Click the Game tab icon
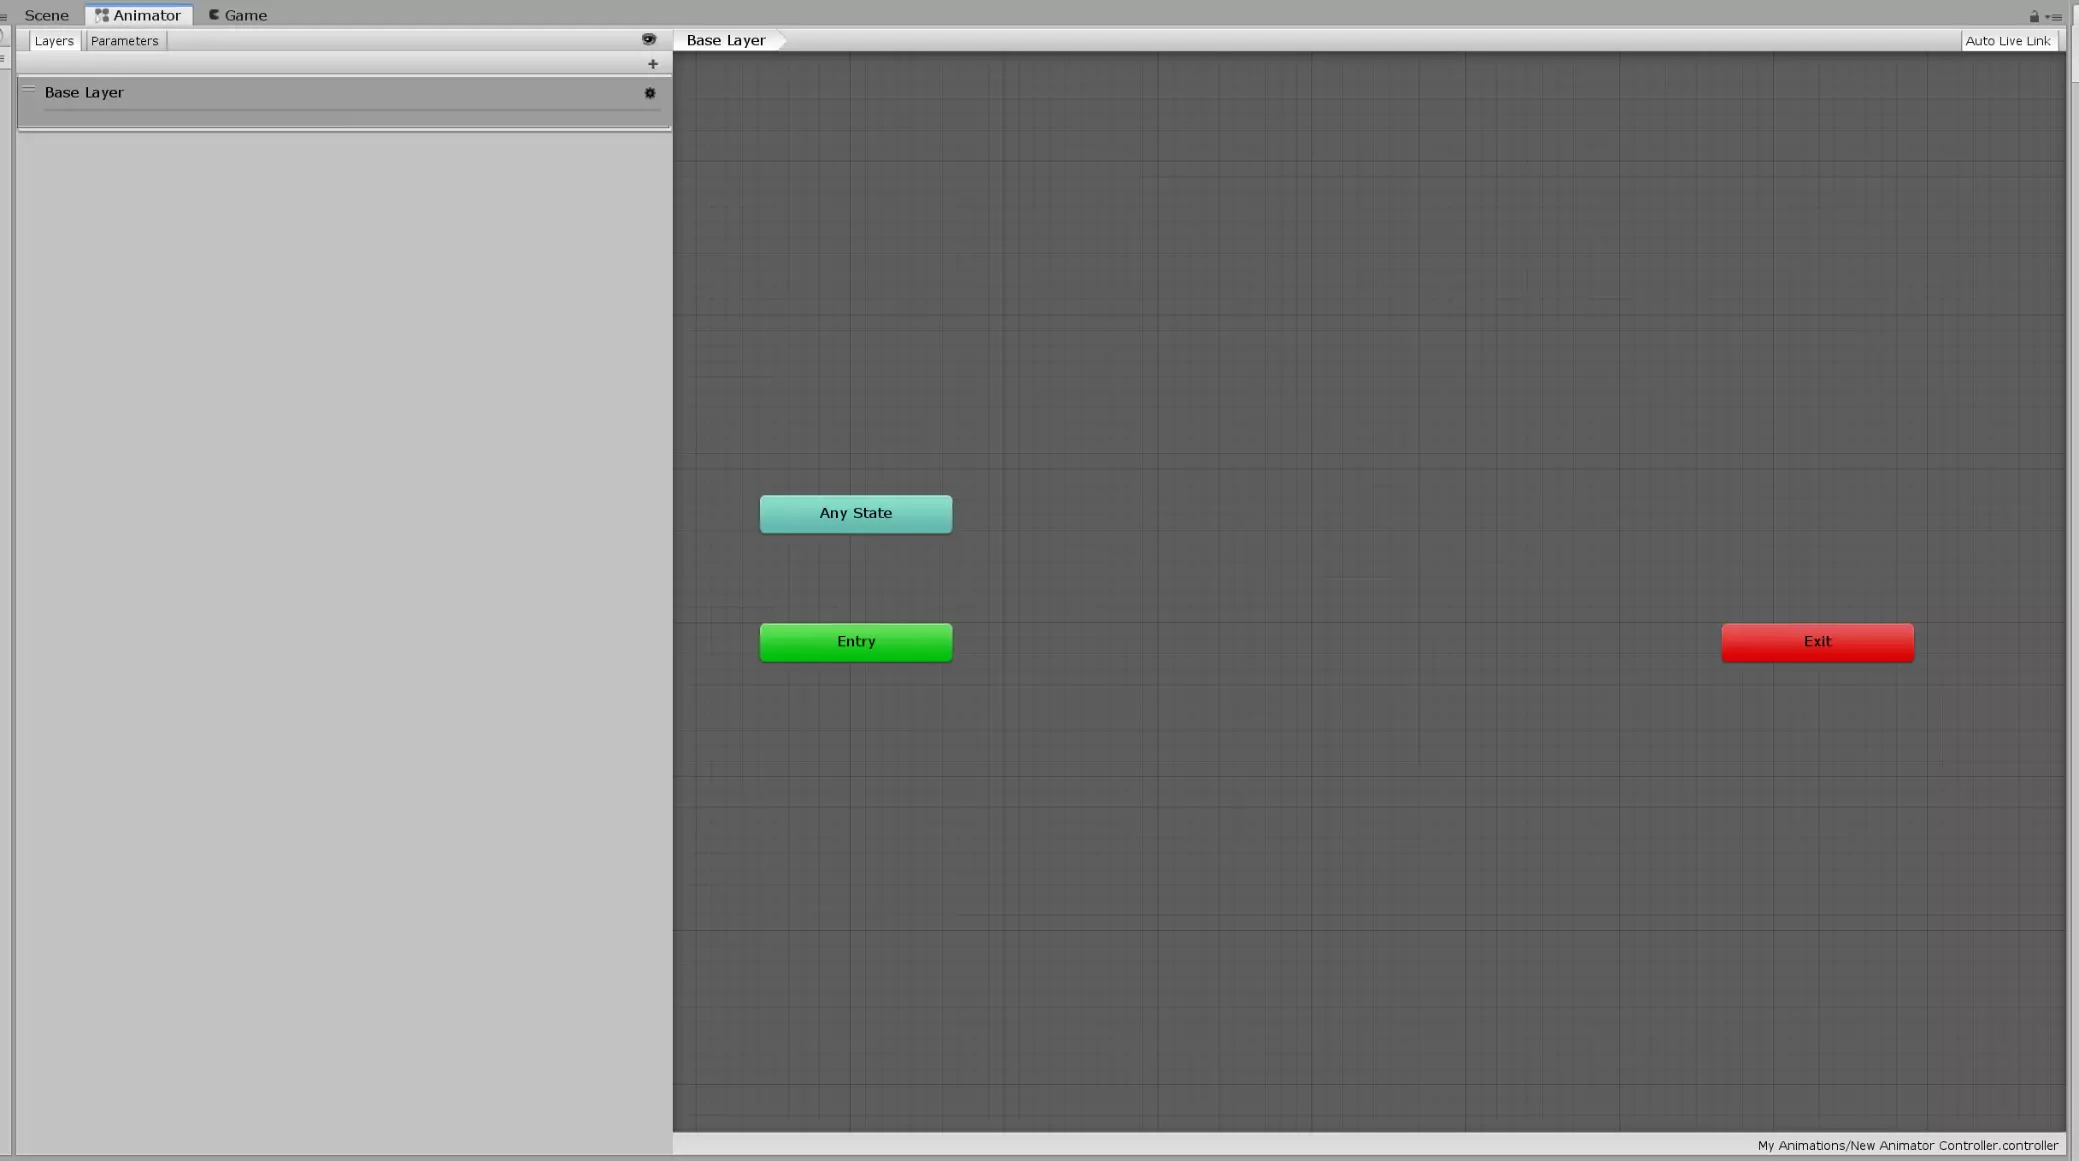 point(214,14)
